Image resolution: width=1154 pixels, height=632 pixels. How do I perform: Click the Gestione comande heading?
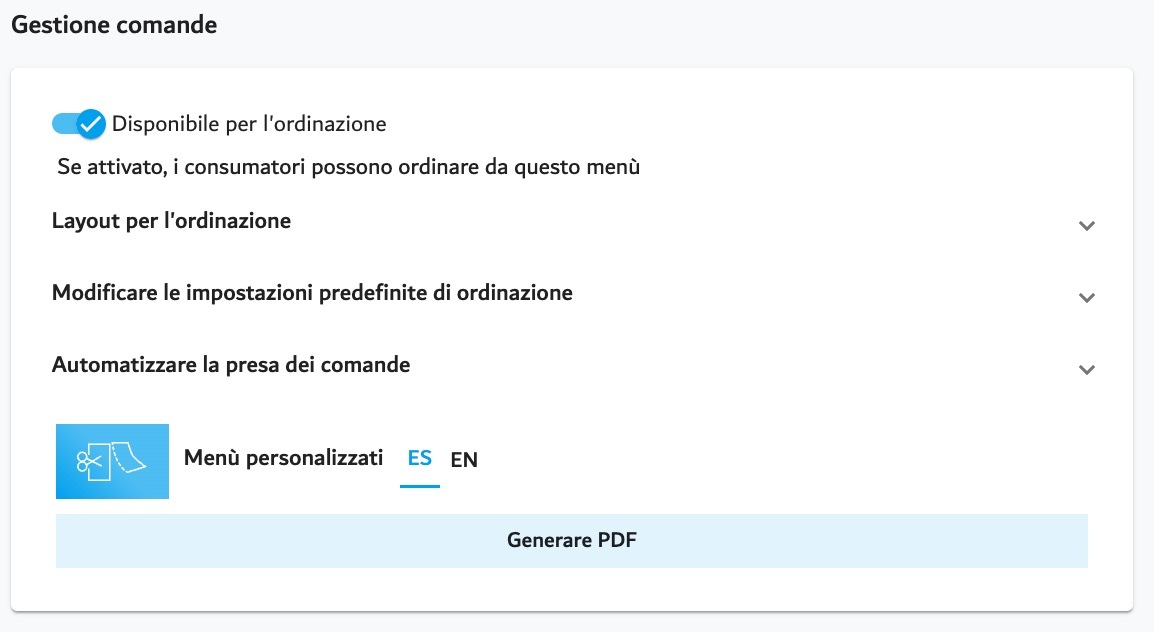114,25
